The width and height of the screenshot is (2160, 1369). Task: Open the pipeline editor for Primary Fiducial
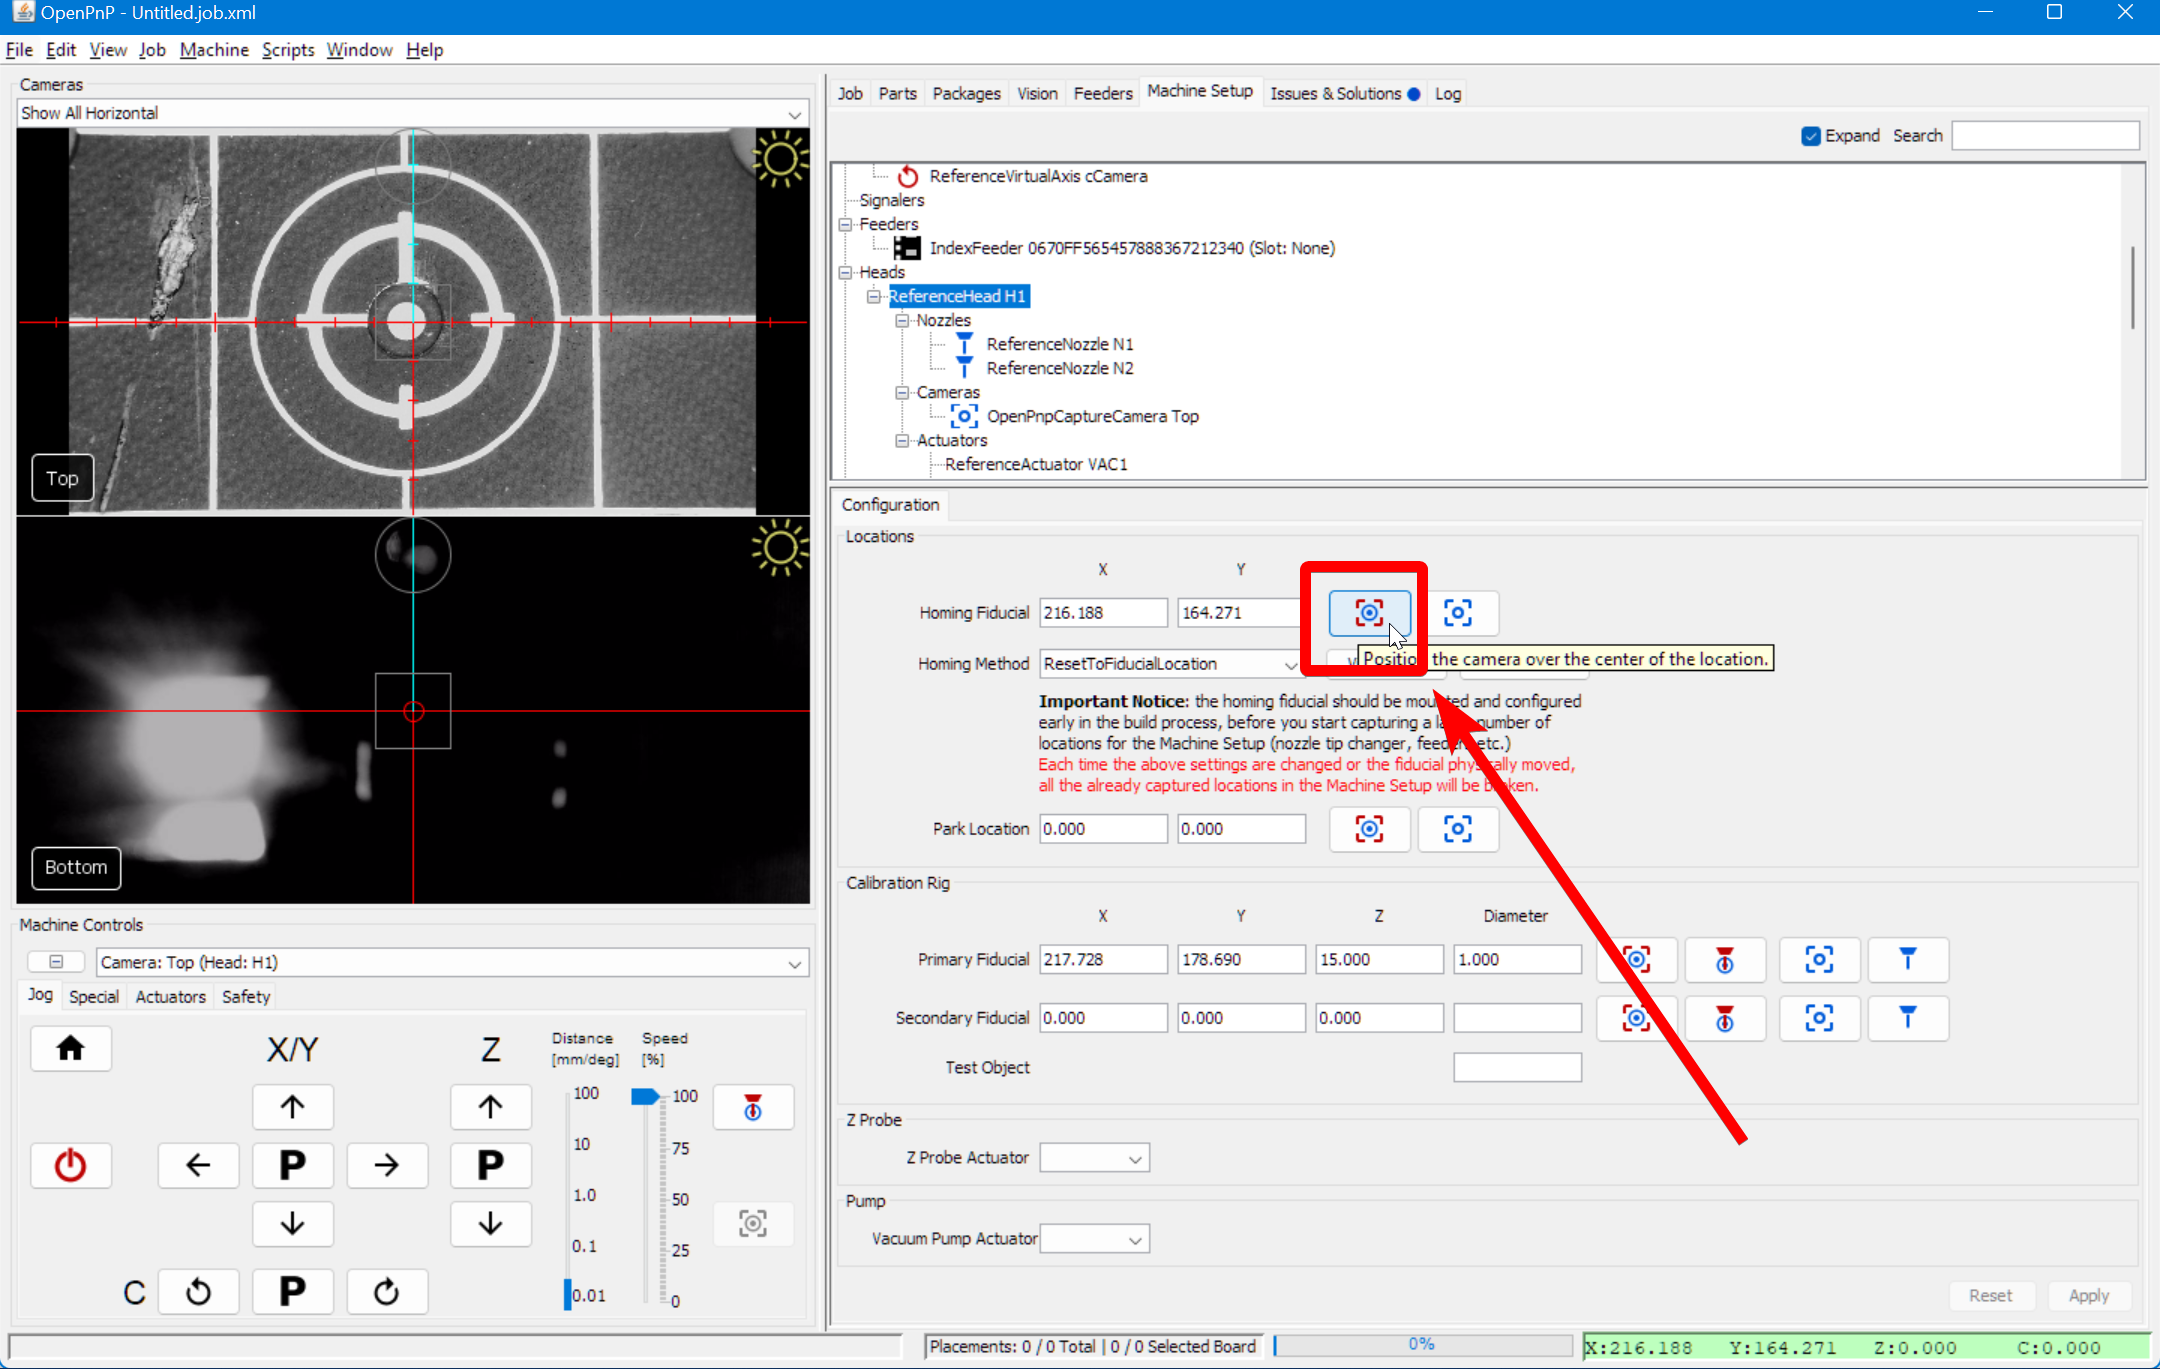[1908, 960]
